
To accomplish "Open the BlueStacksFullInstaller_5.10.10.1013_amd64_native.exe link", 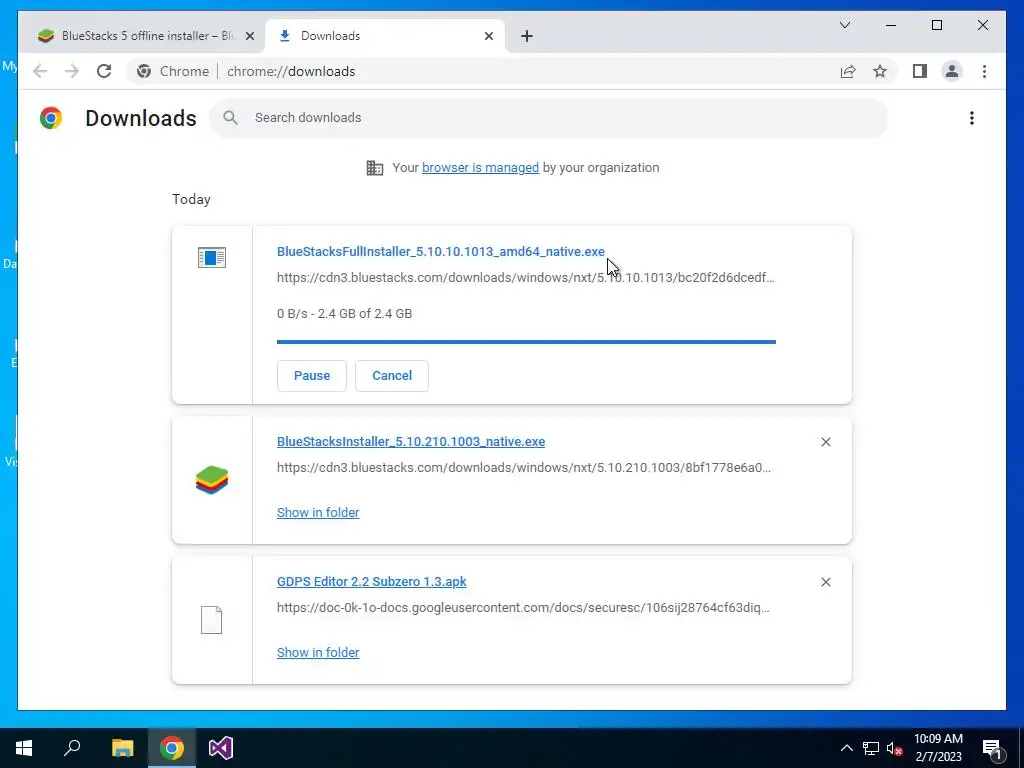I will [x=441, y=251].
